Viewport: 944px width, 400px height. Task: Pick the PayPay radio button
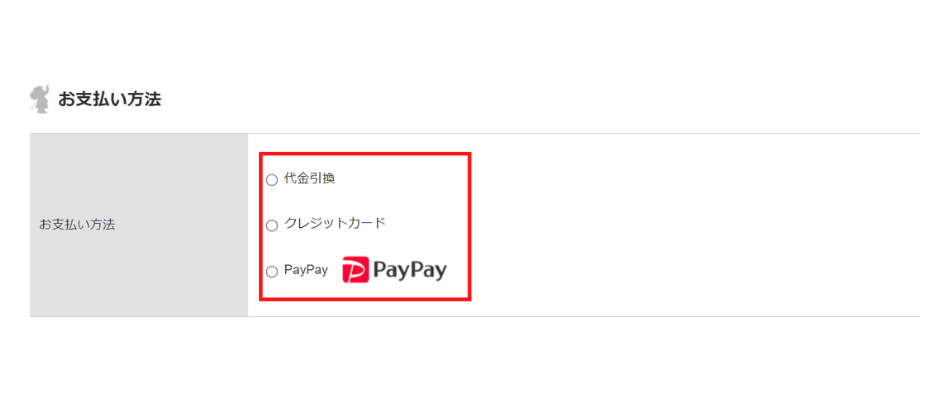272,272
